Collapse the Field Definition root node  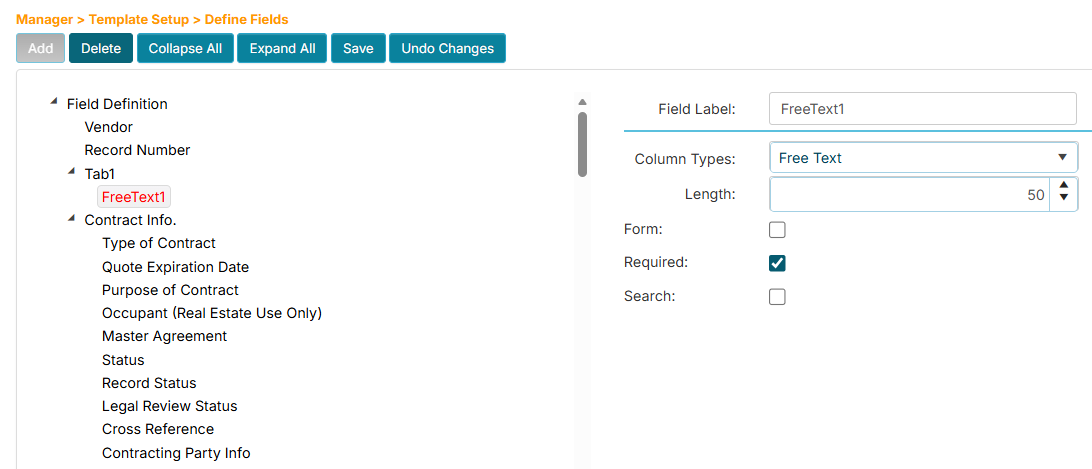click(53, 101)
